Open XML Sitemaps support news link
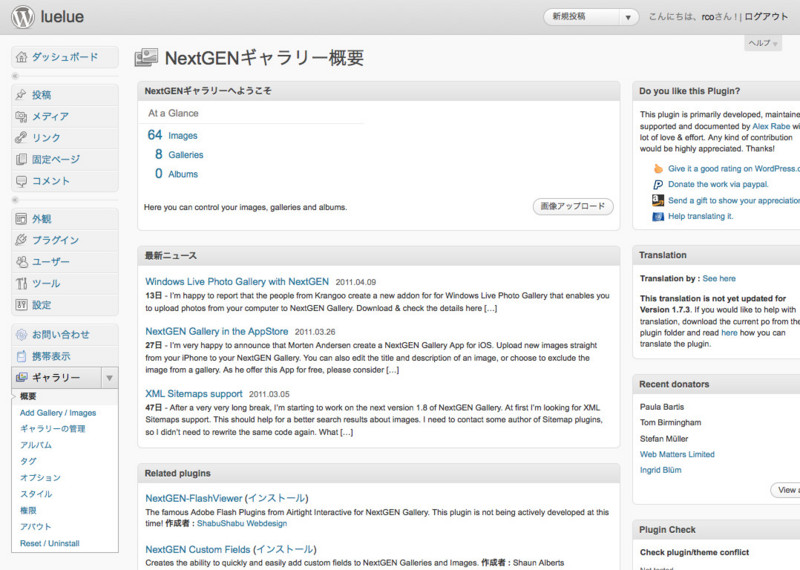800x570 pixels. [x=193, y=394]
